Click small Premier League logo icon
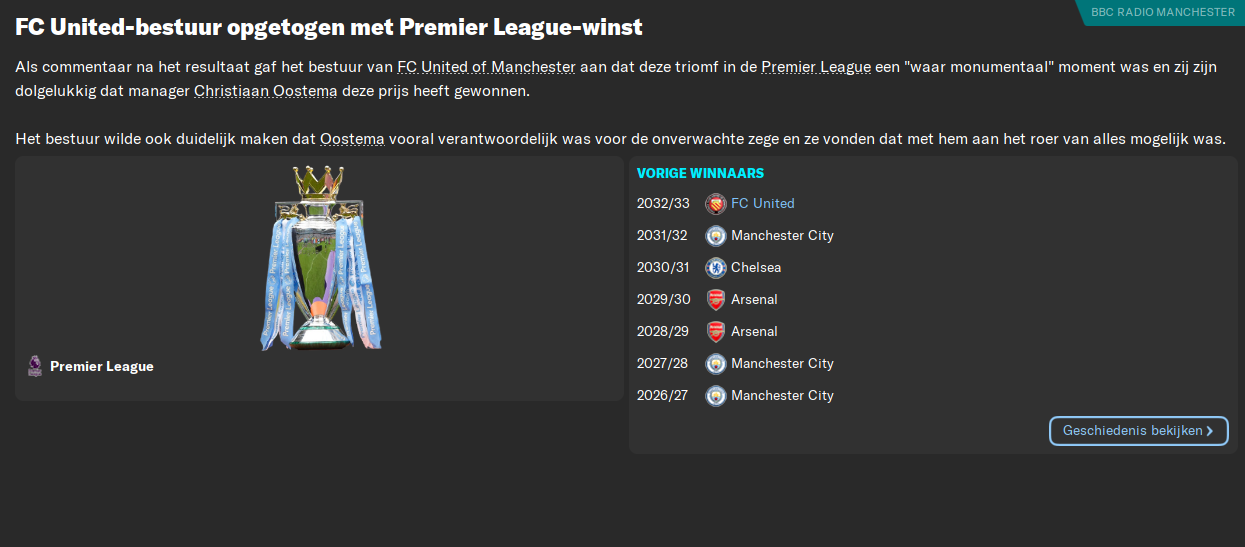This screenshot has height=547, width=1245. pyautogui.click(x=35, y=366)
